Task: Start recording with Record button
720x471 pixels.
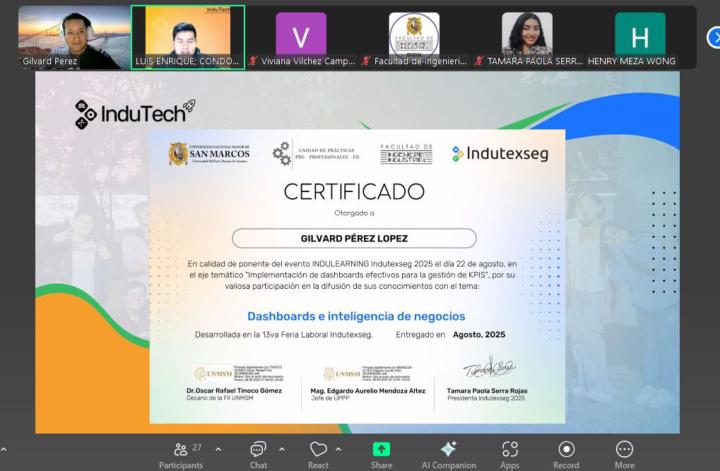Action: coord(566,455)
